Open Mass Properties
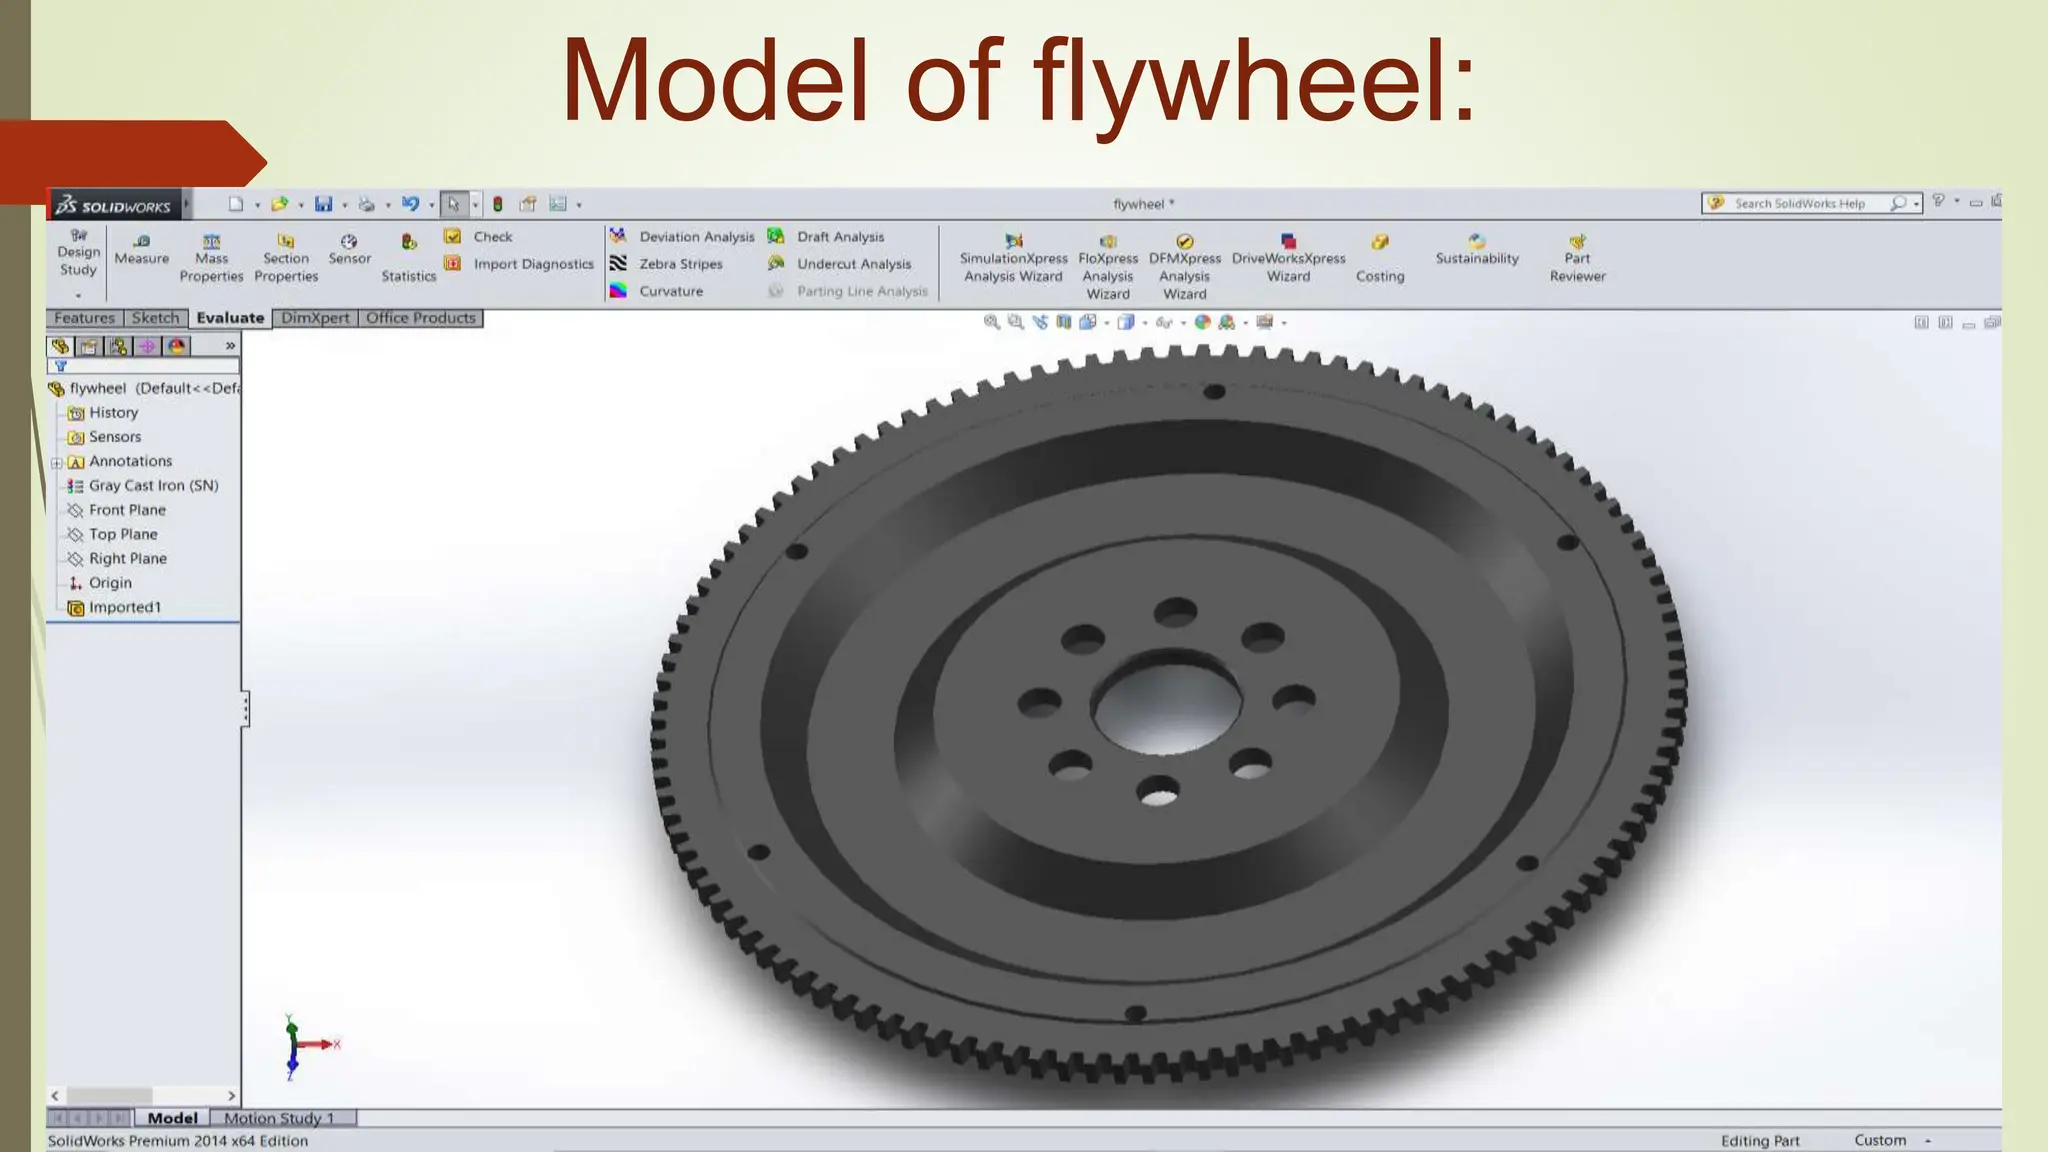 point(211,258)
